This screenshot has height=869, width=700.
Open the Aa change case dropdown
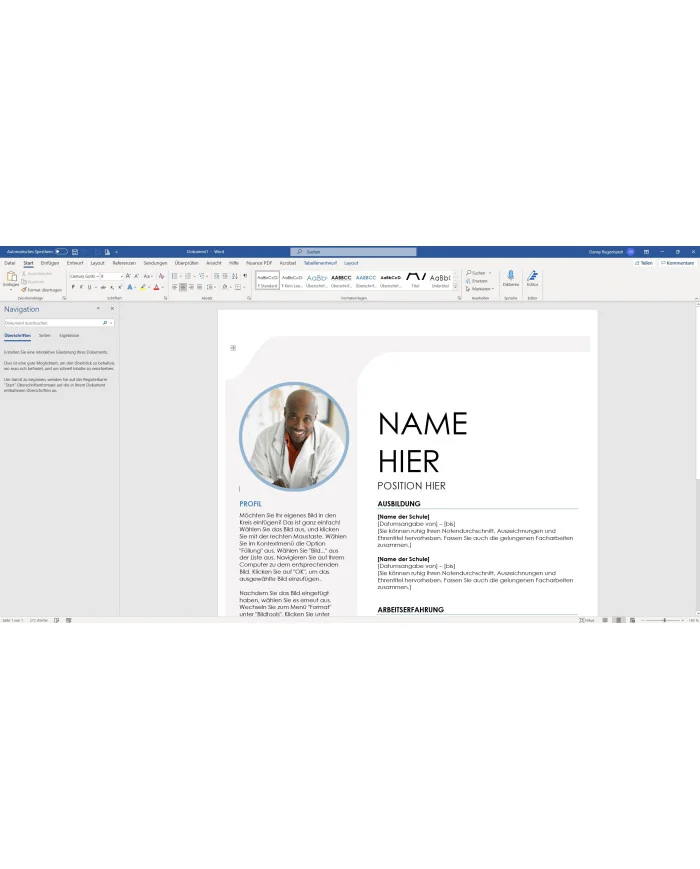click(148, 276)
